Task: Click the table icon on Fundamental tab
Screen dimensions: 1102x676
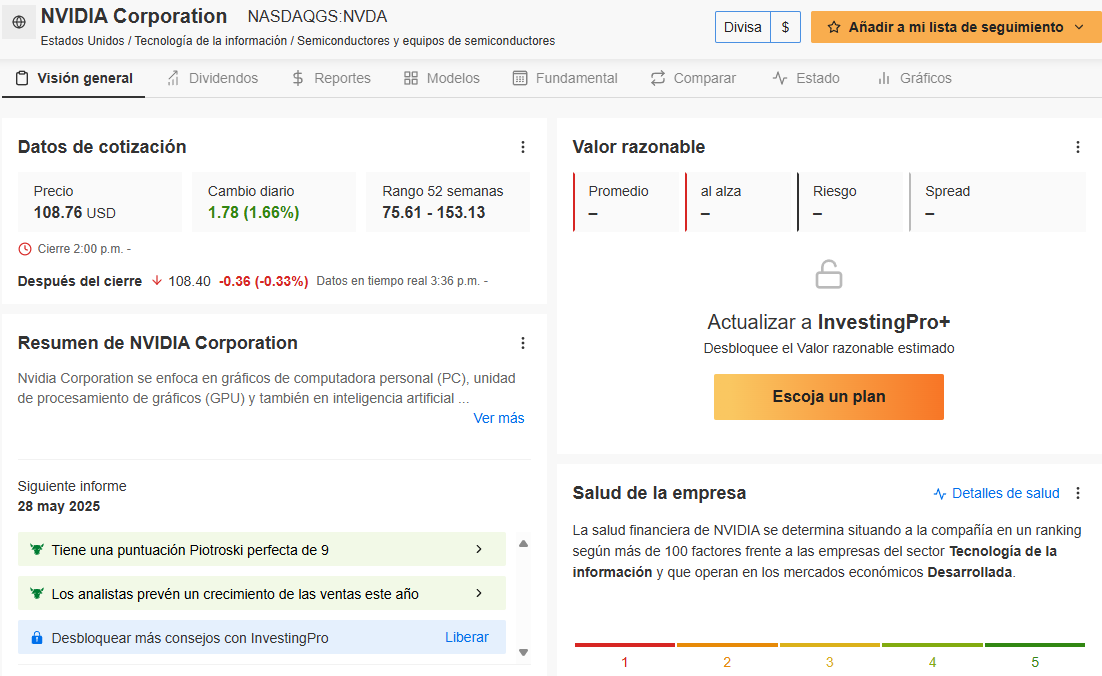Action: [x=520, y=78]
